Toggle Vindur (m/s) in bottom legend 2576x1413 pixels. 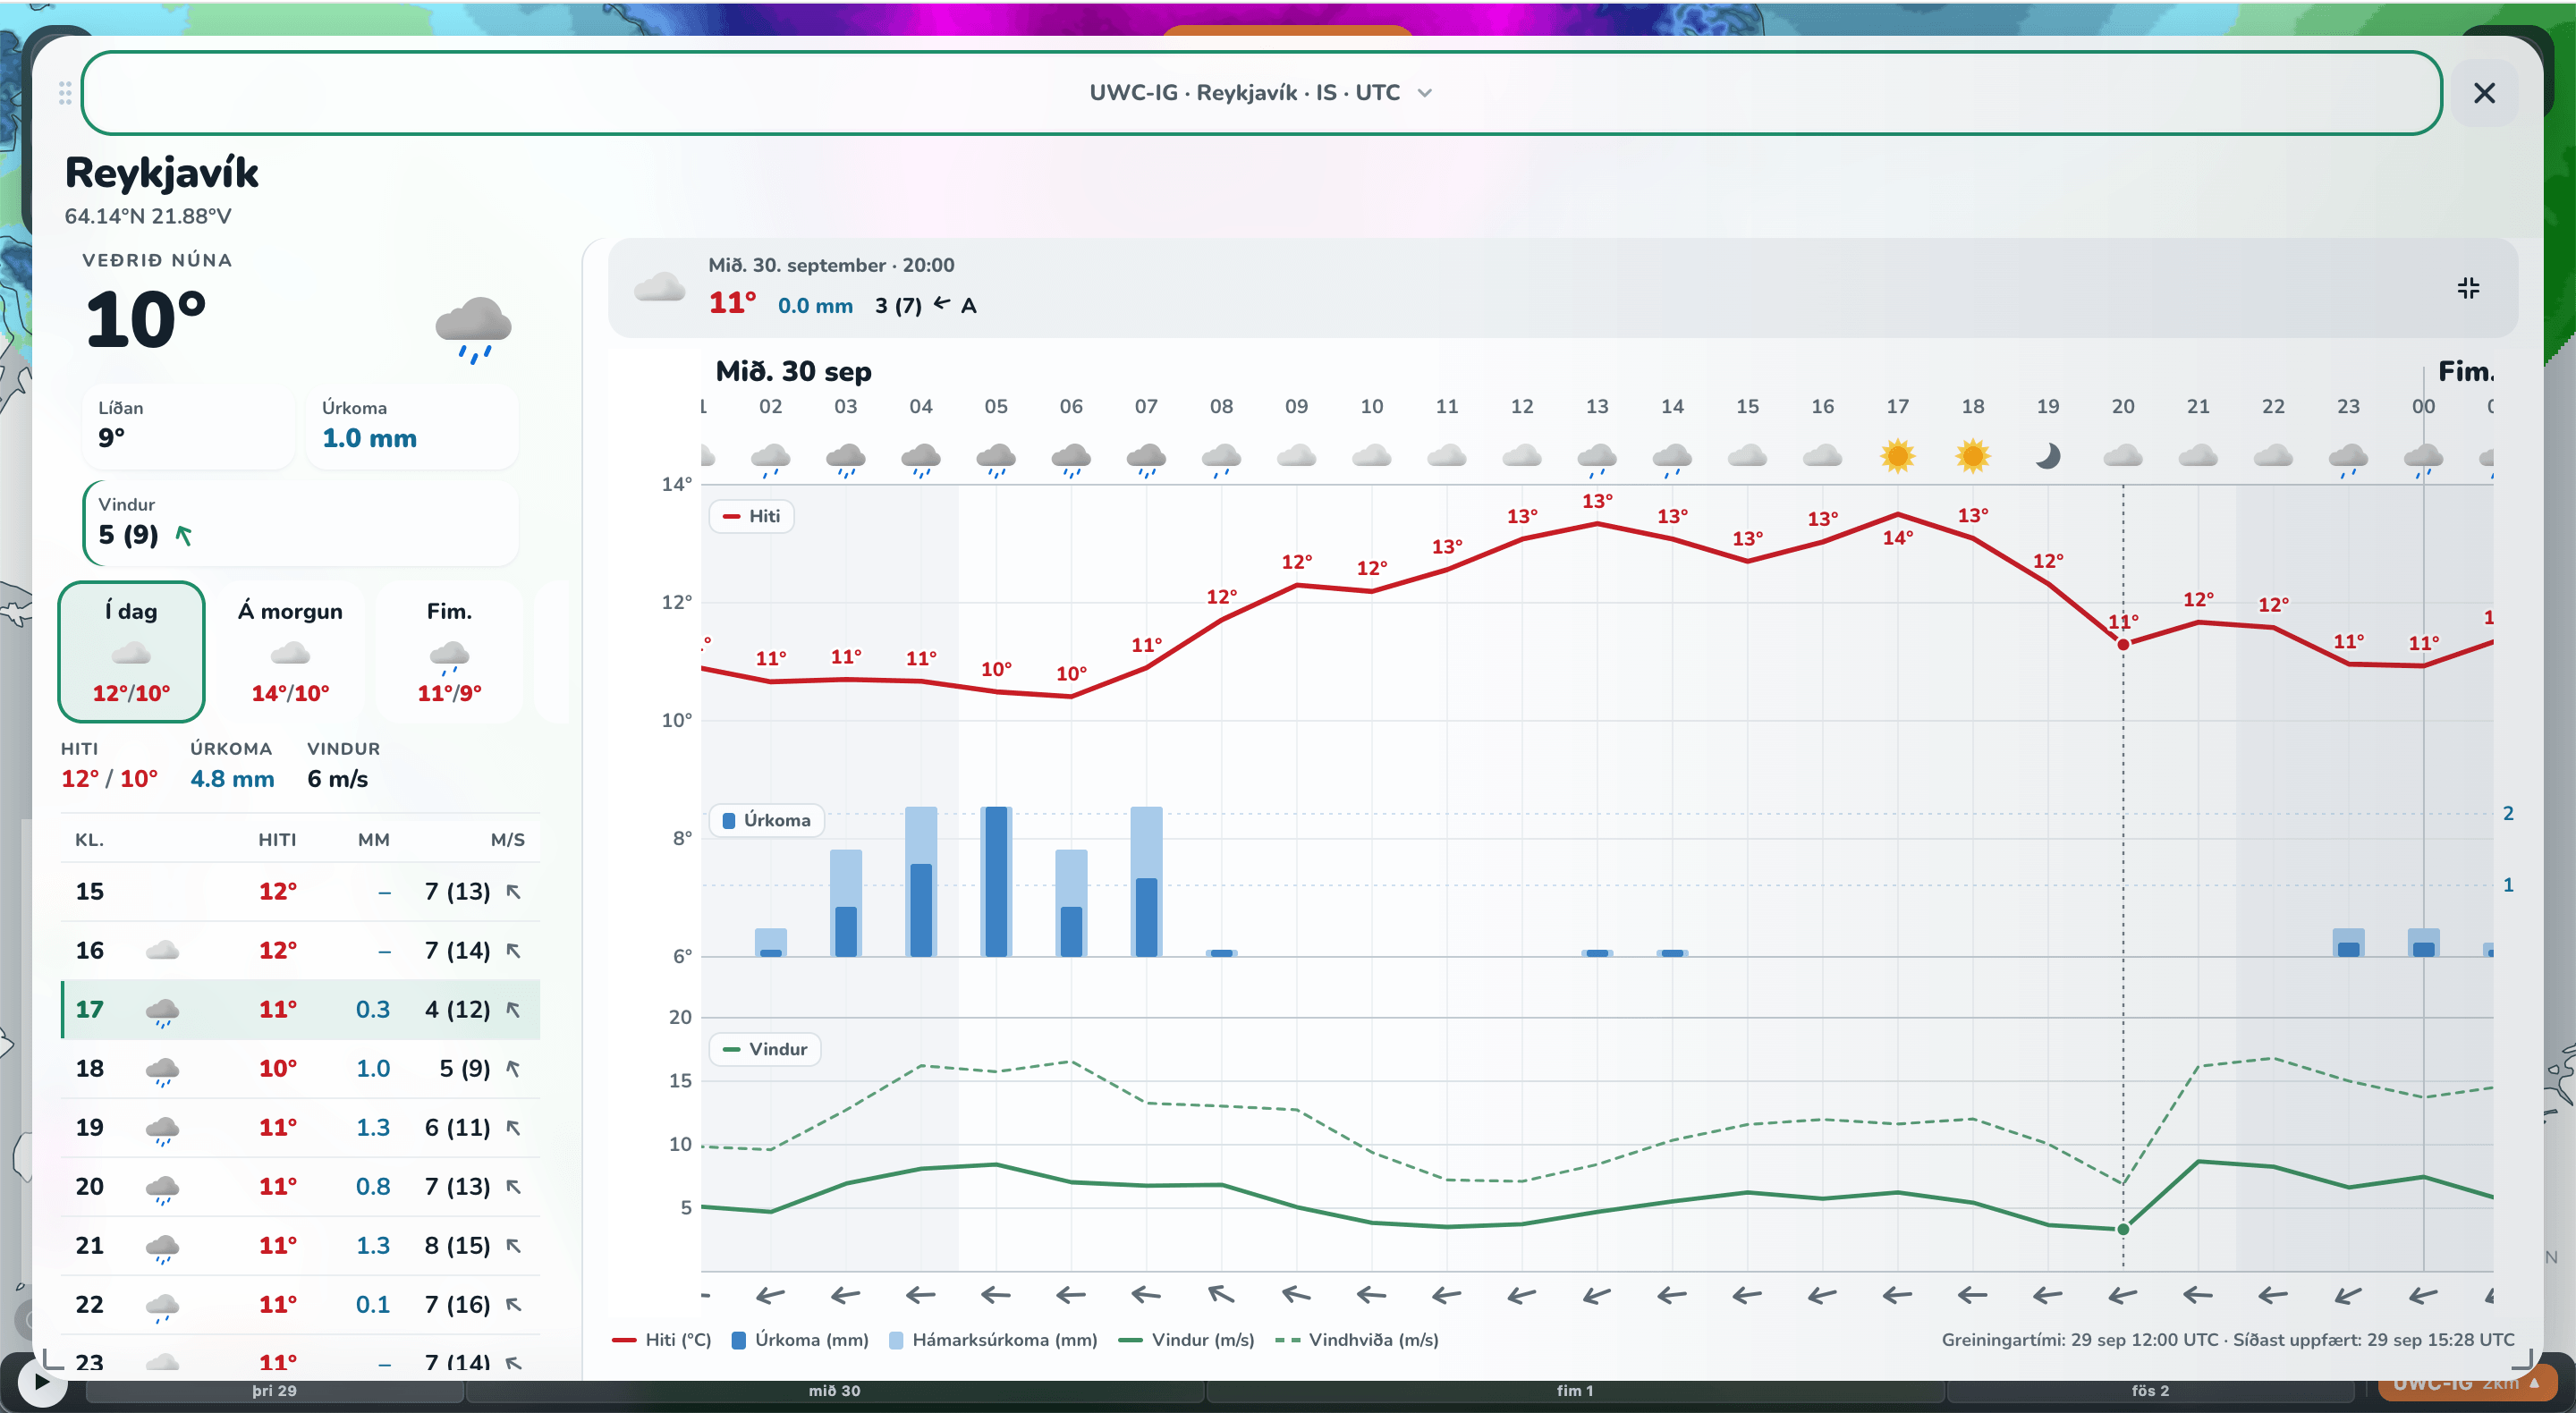pos(1186,1339)
